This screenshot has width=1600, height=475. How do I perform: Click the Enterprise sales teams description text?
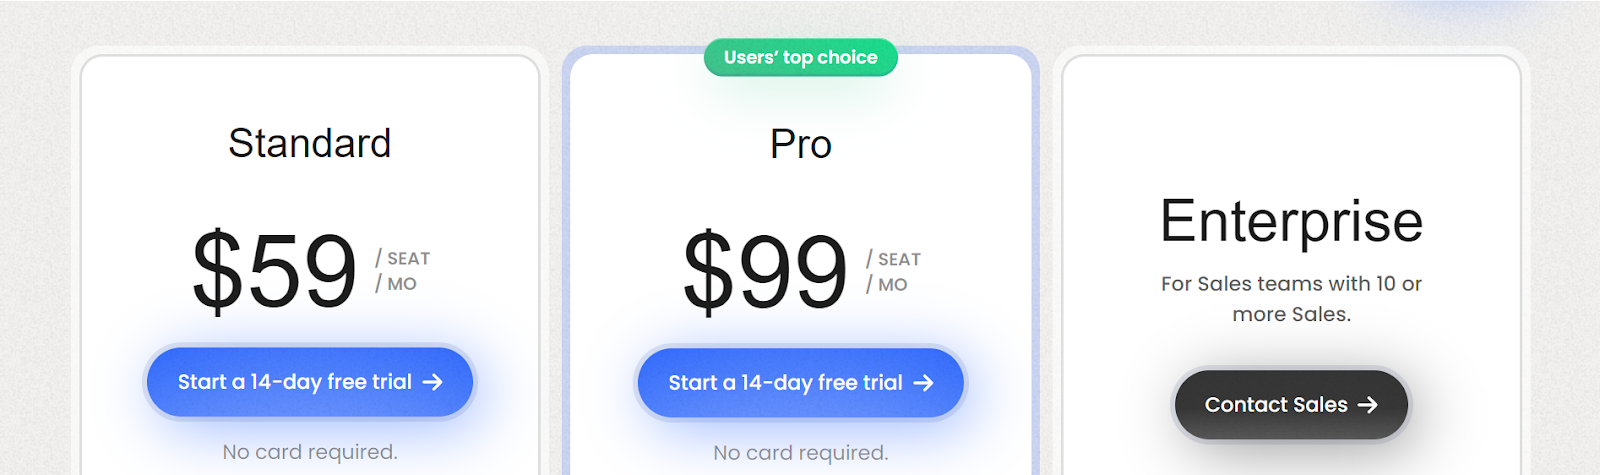point(1291,298)
